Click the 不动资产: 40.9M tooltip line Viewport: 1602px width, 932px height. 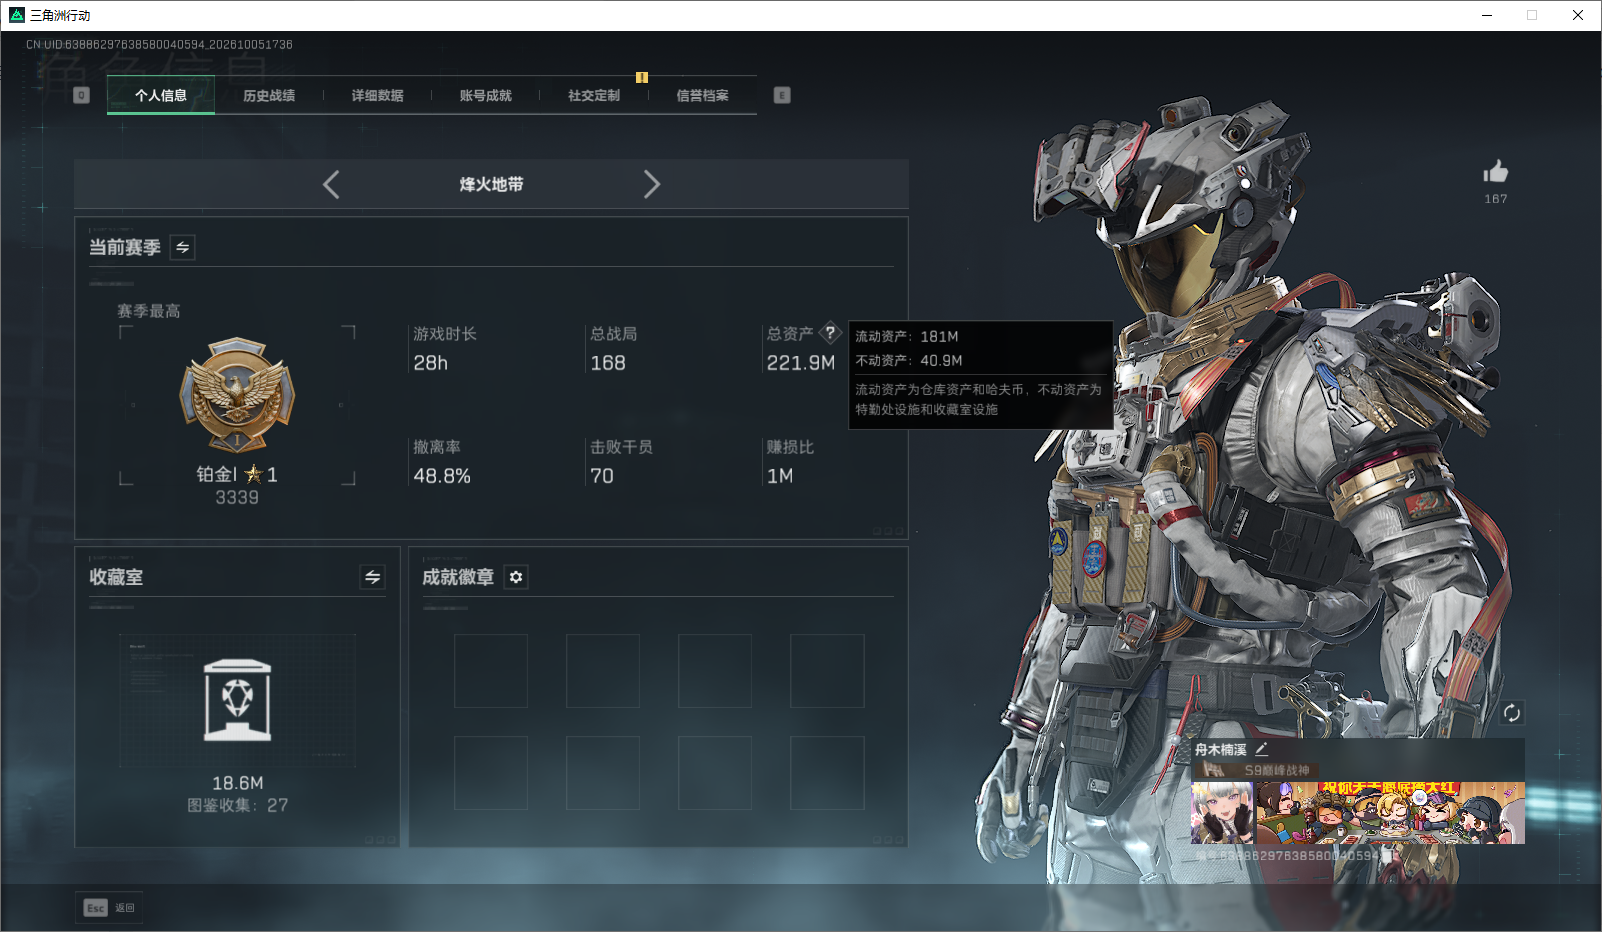tap(909, 360)
